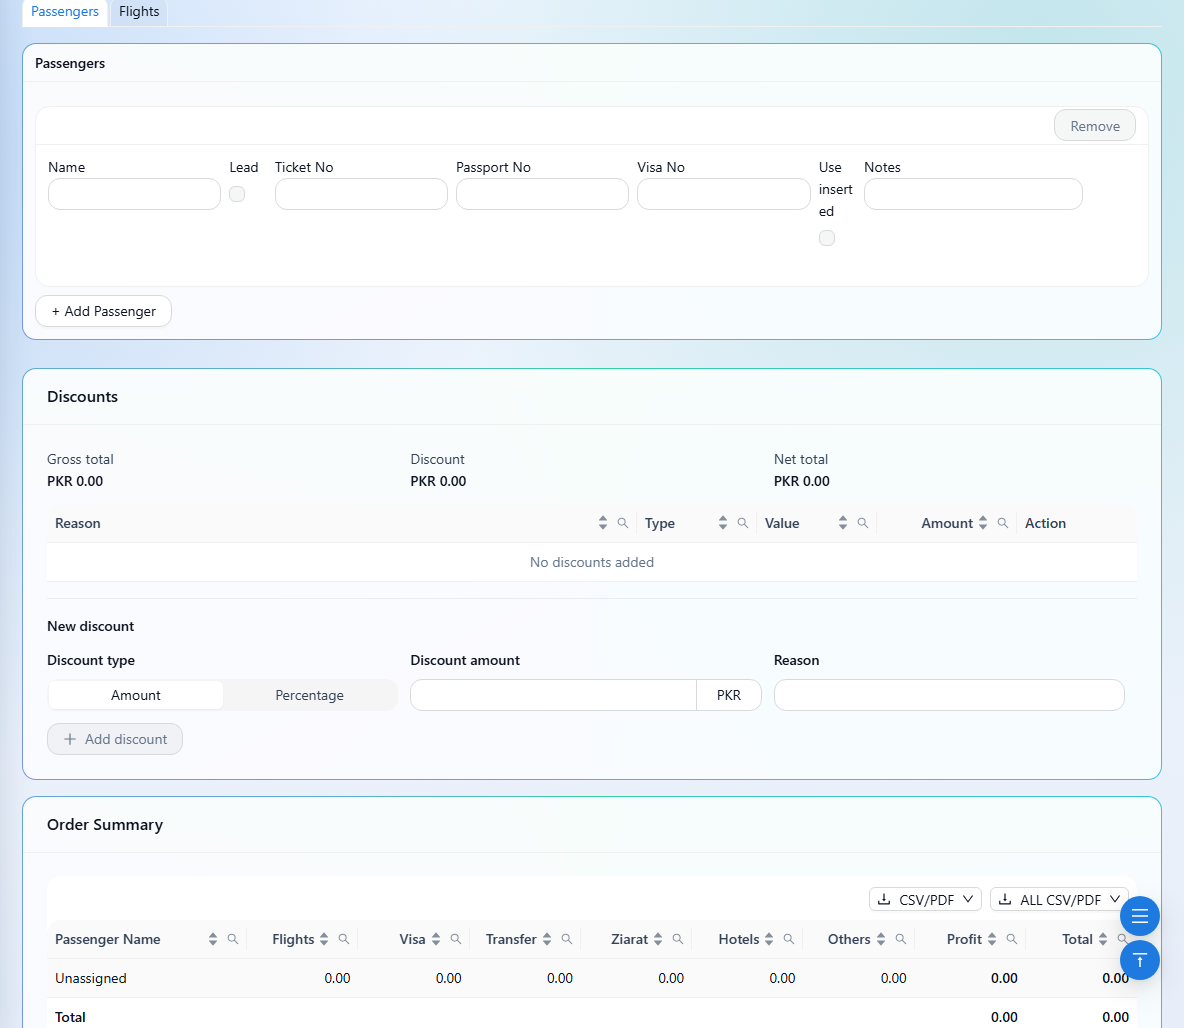The height and width of the screenshot is (1028, 1184).
Task: Focus the passenger Name input field
Action: (x=134, y=194)
